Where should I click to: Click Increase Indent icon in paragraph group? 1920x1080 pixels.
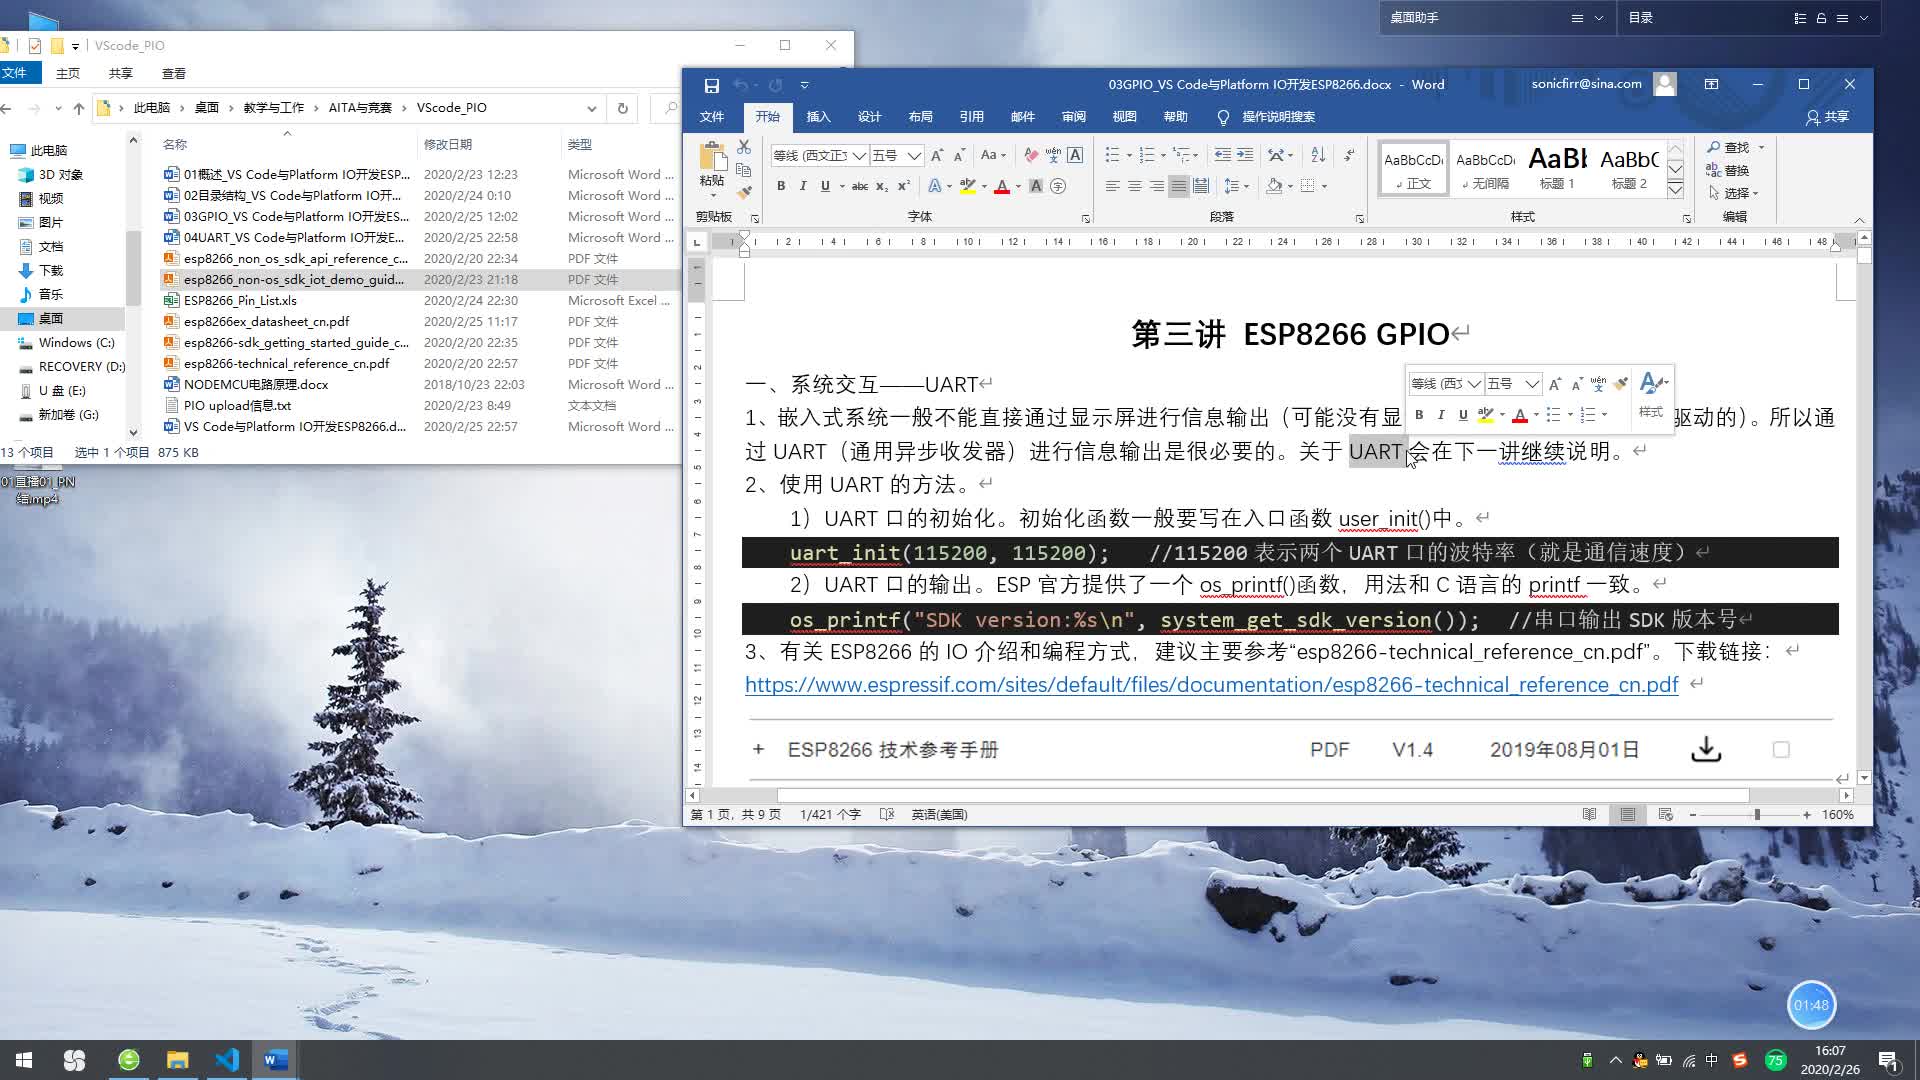coord(1245,155)
